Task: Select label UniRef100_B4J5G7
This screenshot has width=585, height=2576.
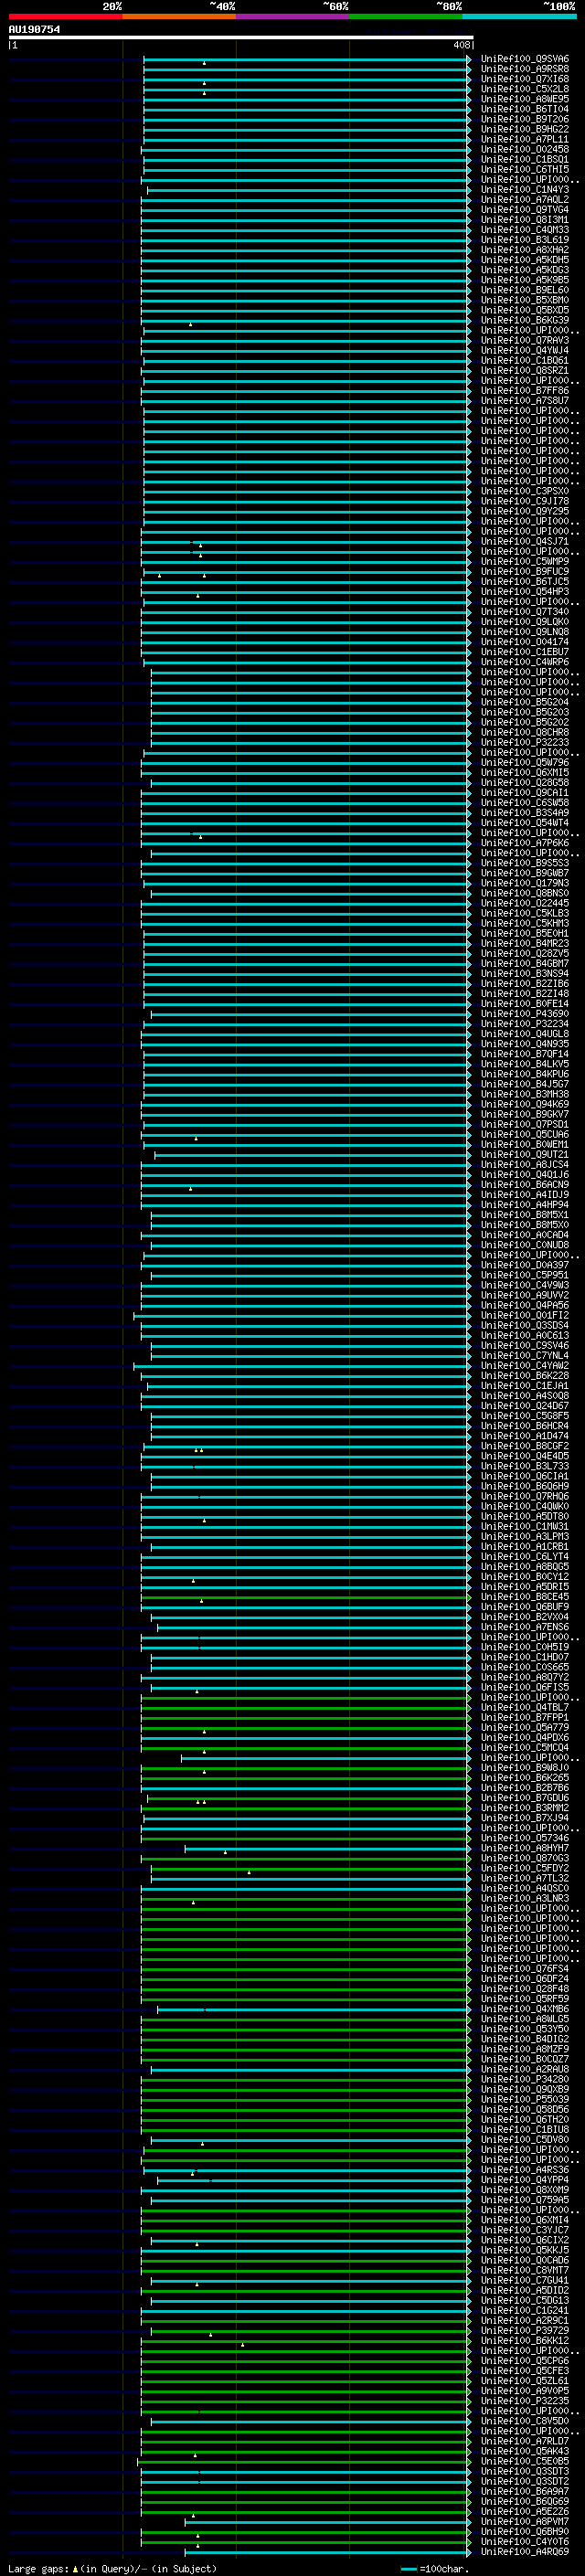Action: coord(524,1083)
